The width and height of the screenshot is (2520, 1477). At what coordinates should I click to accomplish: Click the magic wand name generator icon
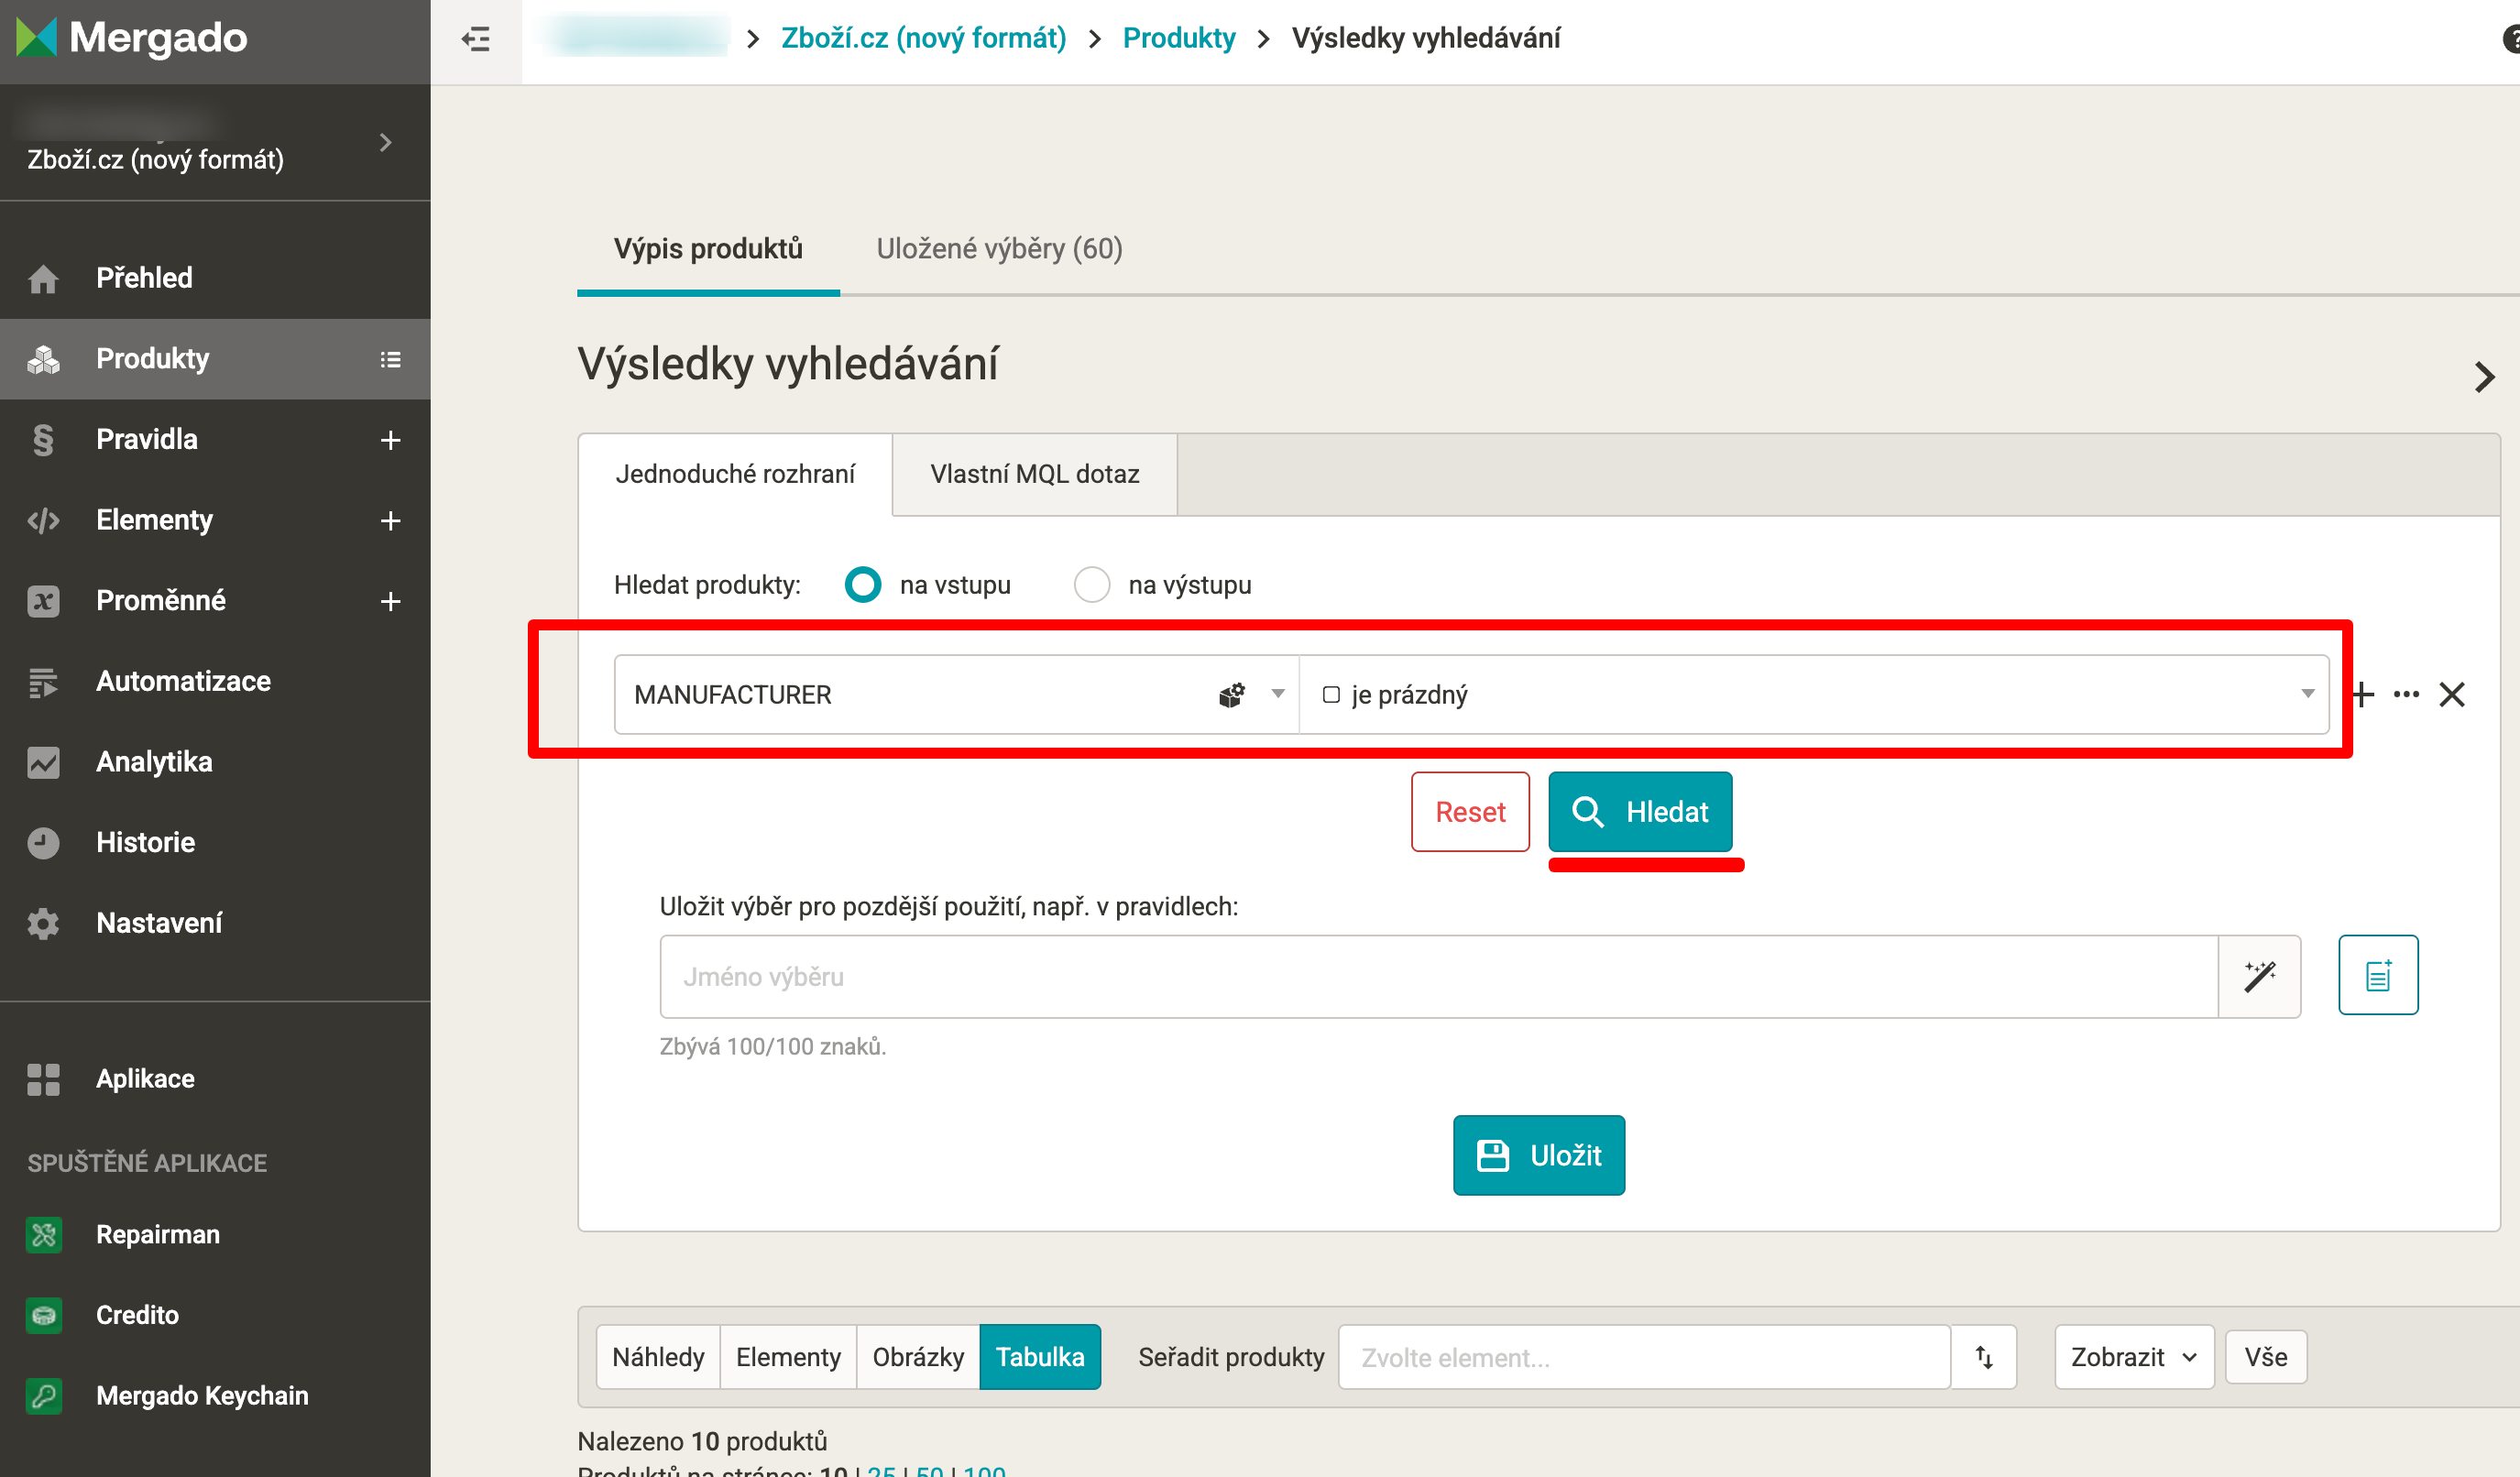(x=2259, y=976)
